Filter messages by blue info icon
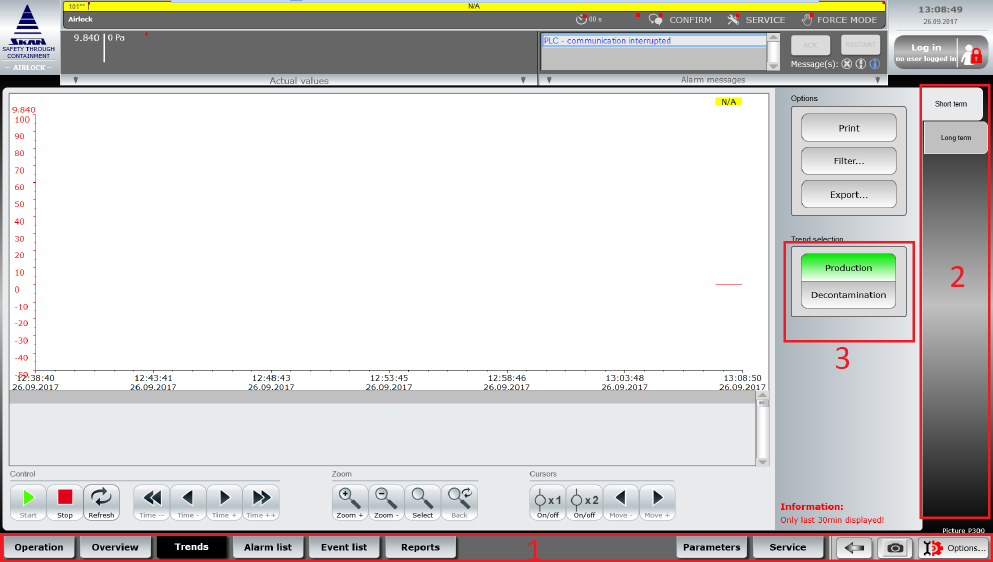 [875, 64]
